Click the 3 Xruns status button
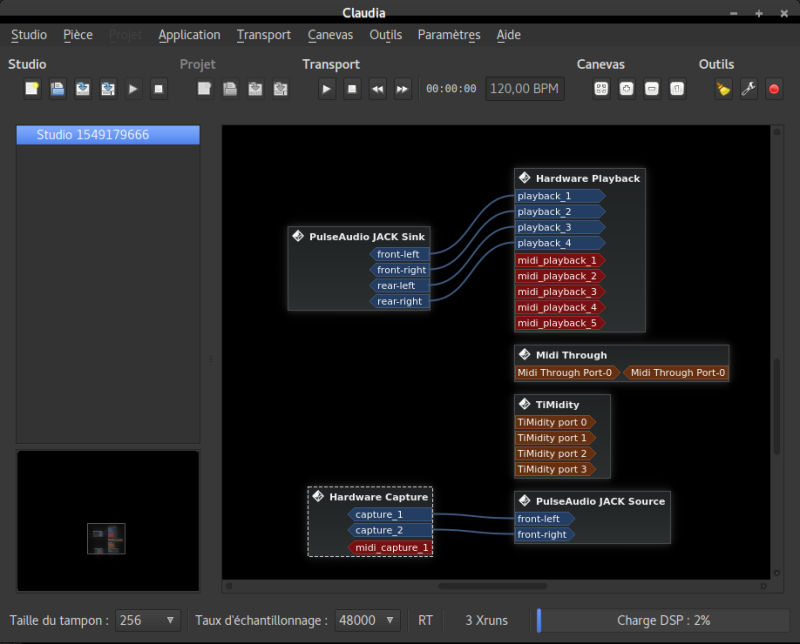 (486, 620)
